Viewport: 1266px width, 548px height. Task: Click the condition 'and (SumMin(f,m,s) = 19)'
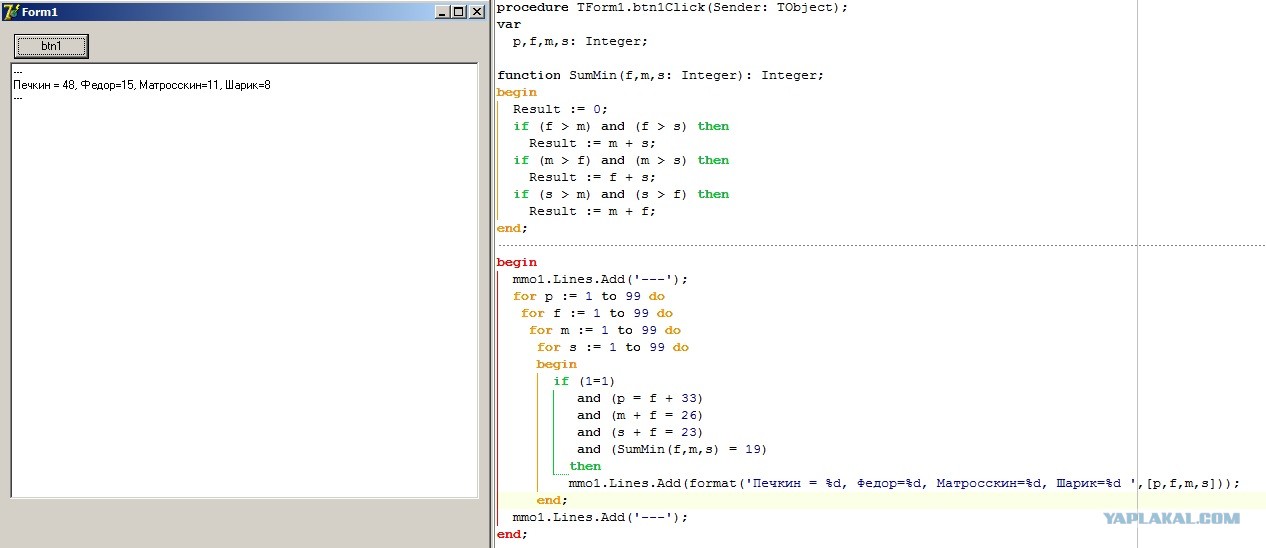672,449
